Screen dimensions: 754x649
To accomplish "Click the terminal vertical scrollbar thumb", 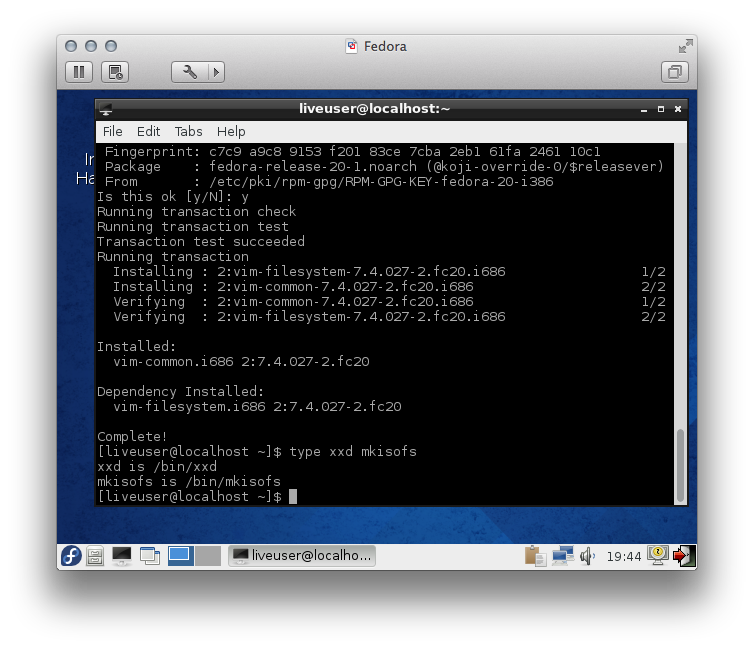I will (x=680, y=465).
